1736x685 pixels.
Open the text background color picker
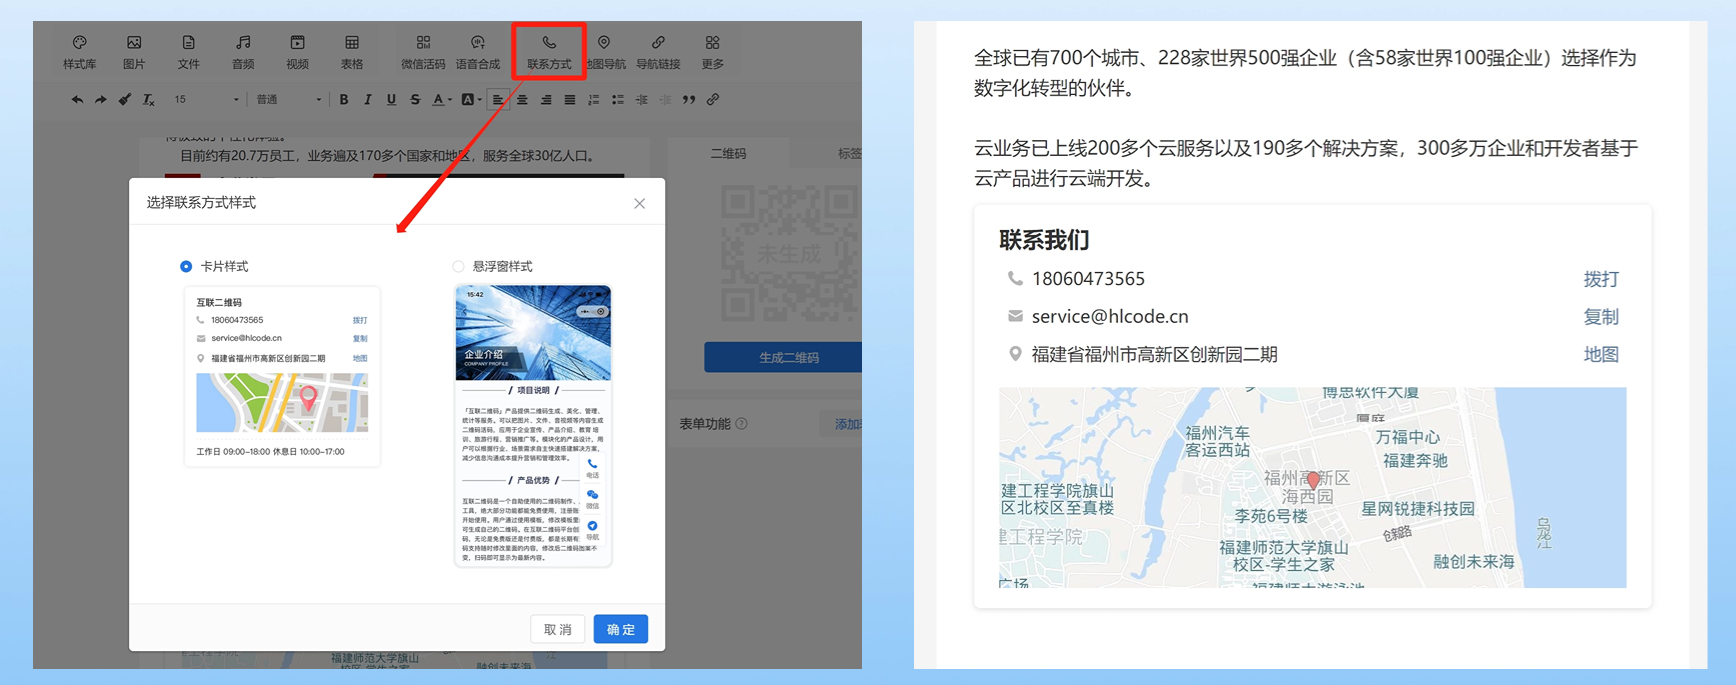click(467, 100)
